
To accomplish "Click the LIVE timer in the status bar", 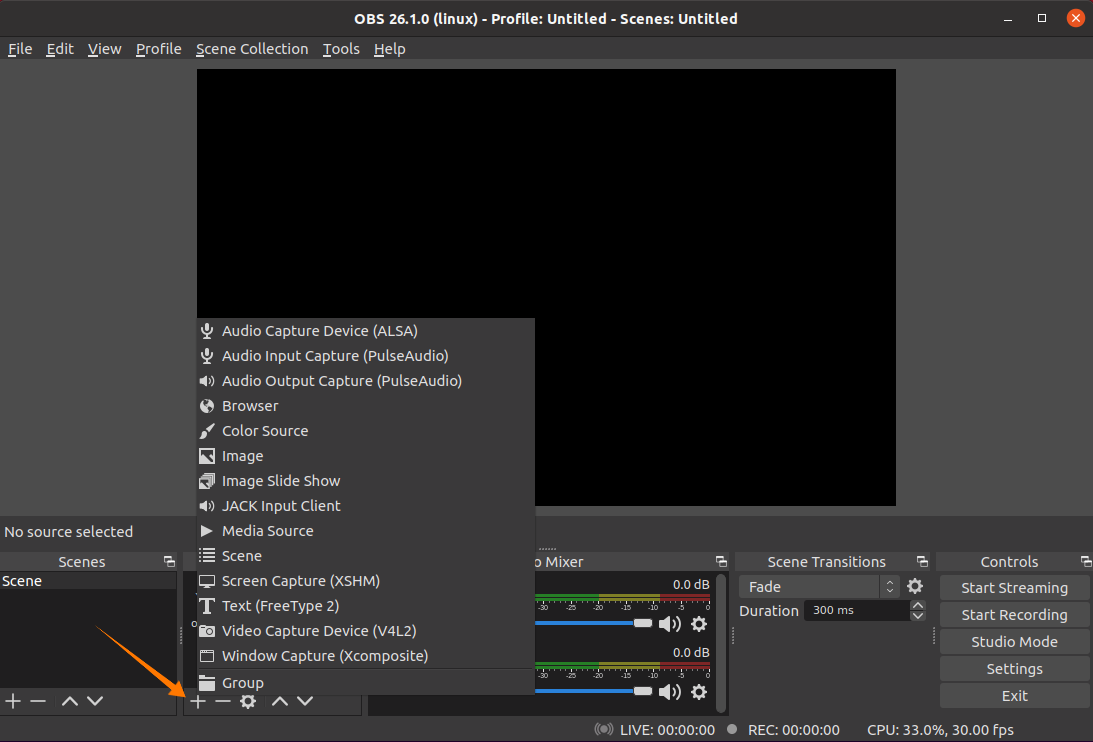I will pos(667,730).
